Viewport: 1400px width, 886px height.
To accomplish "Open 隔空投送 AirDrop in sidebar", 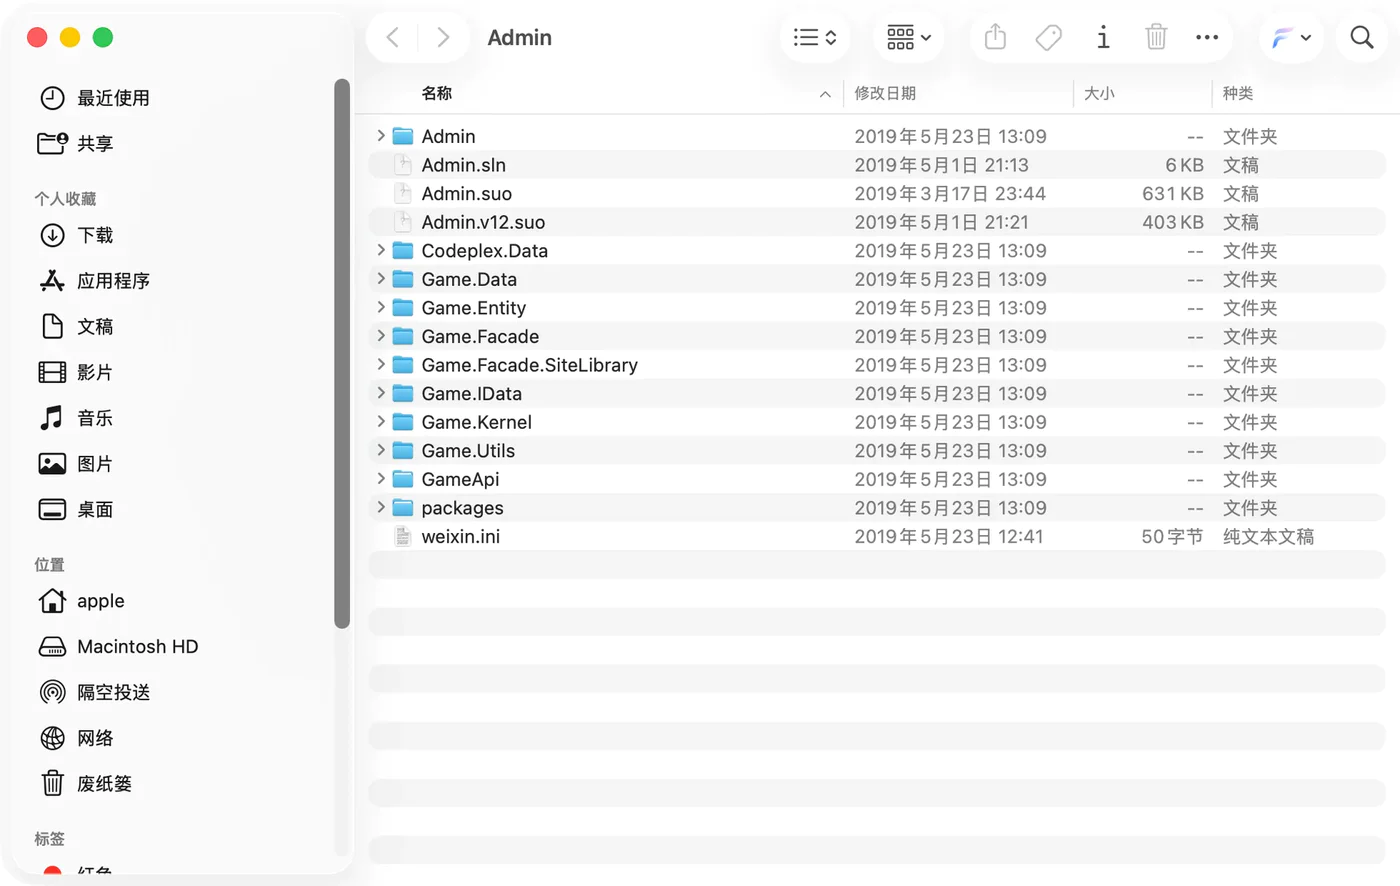I will pos(93,692).
